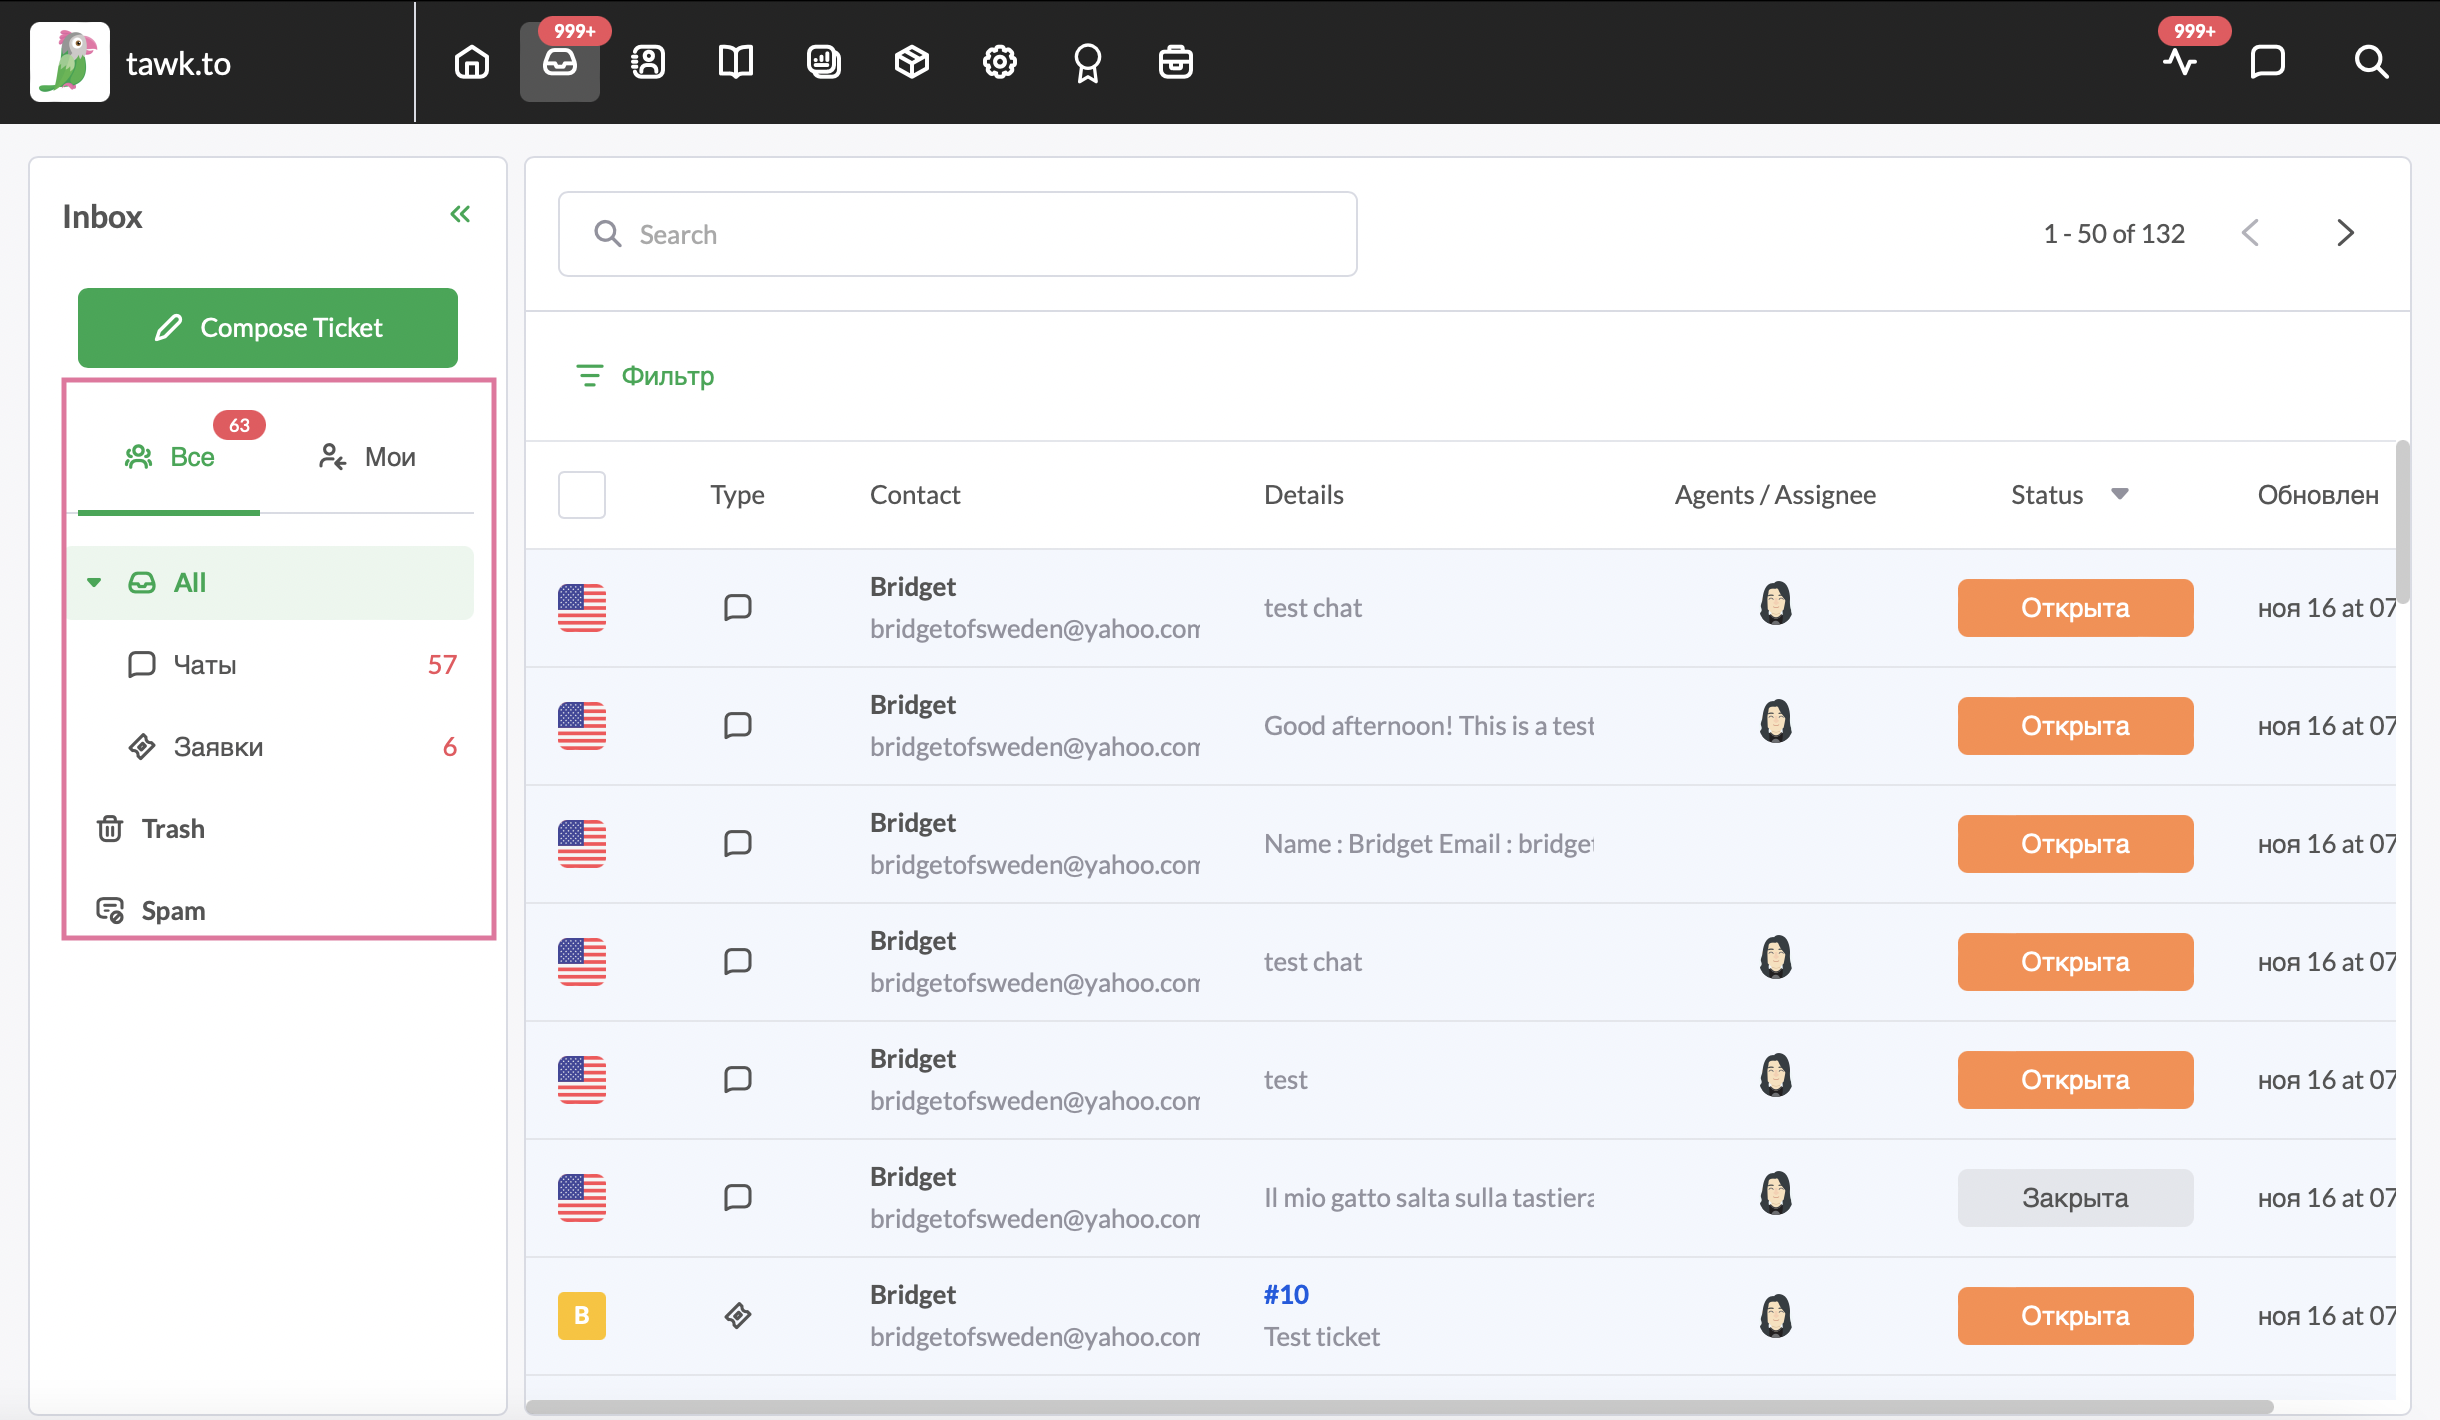
Task: Select the All inbox folder
Action: pyautogui.click(x=270, y=582)
